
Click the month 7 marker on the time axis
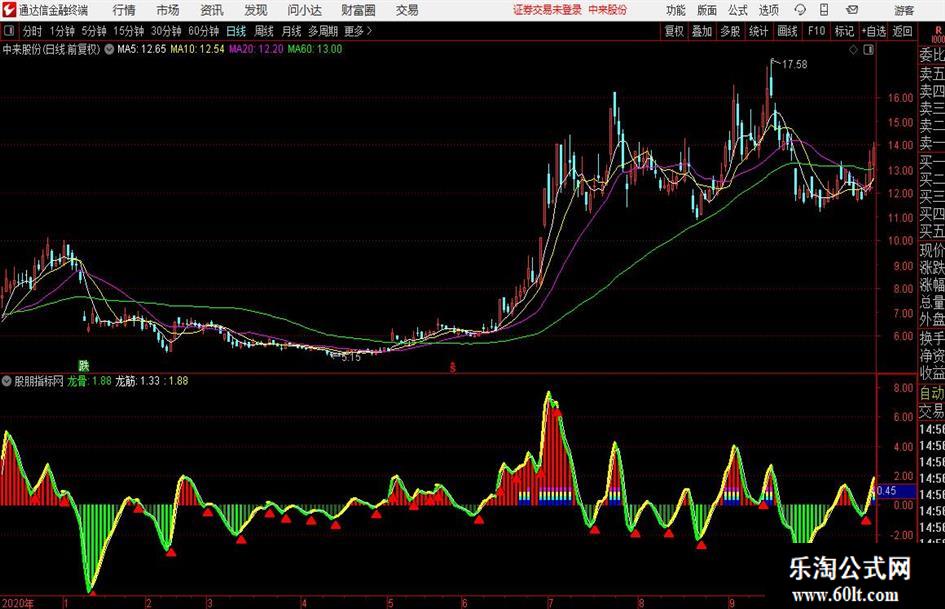click(550, 603)
